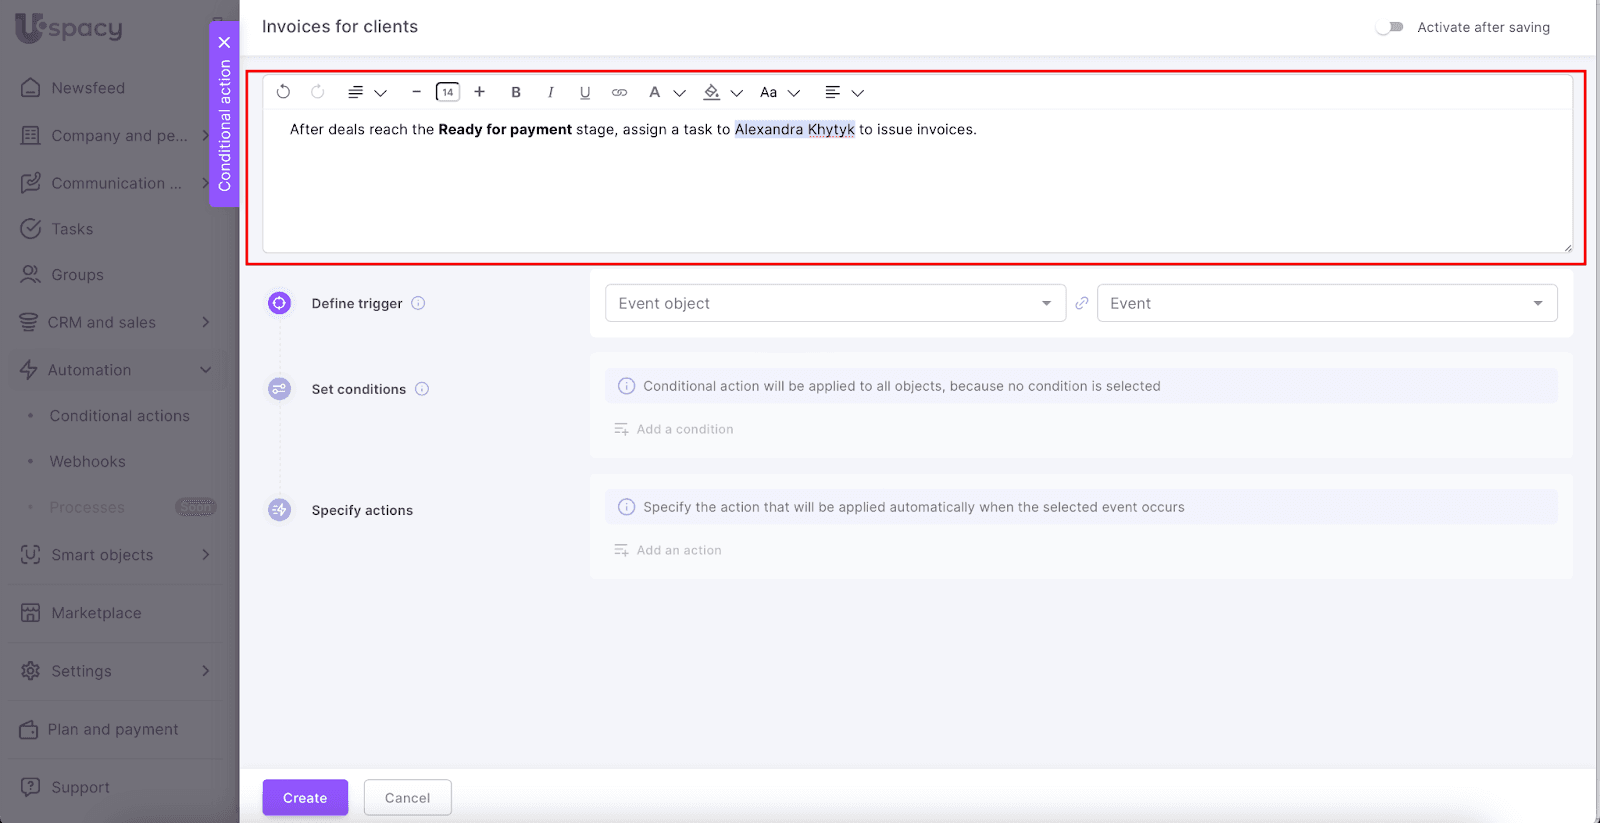1600x823 pixels.
Task: Go to Webhooks in the sidebar
Action: [x=88, y=462]
